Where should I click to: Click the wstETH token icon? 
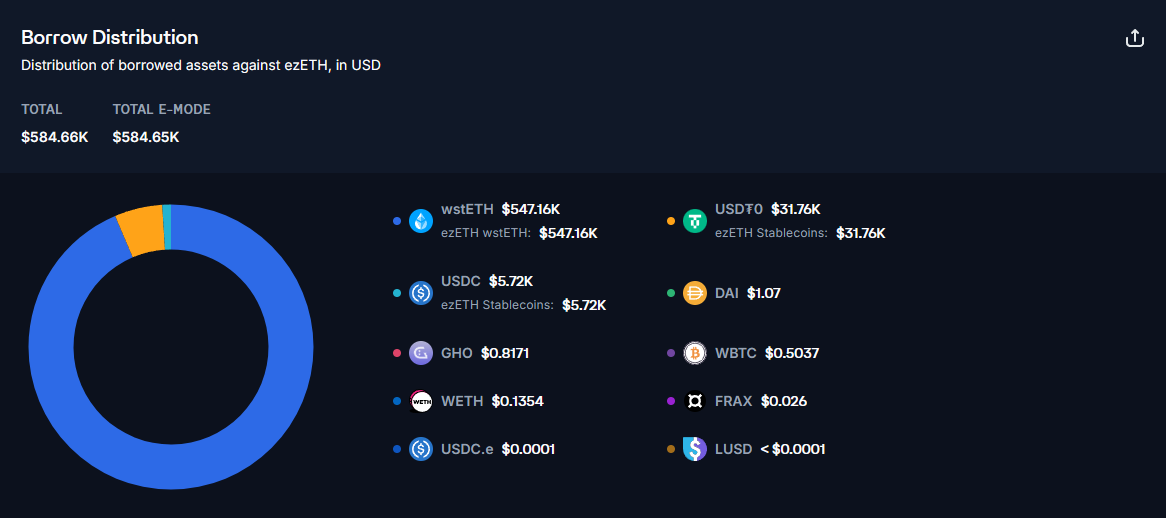(x=421, y=221)
